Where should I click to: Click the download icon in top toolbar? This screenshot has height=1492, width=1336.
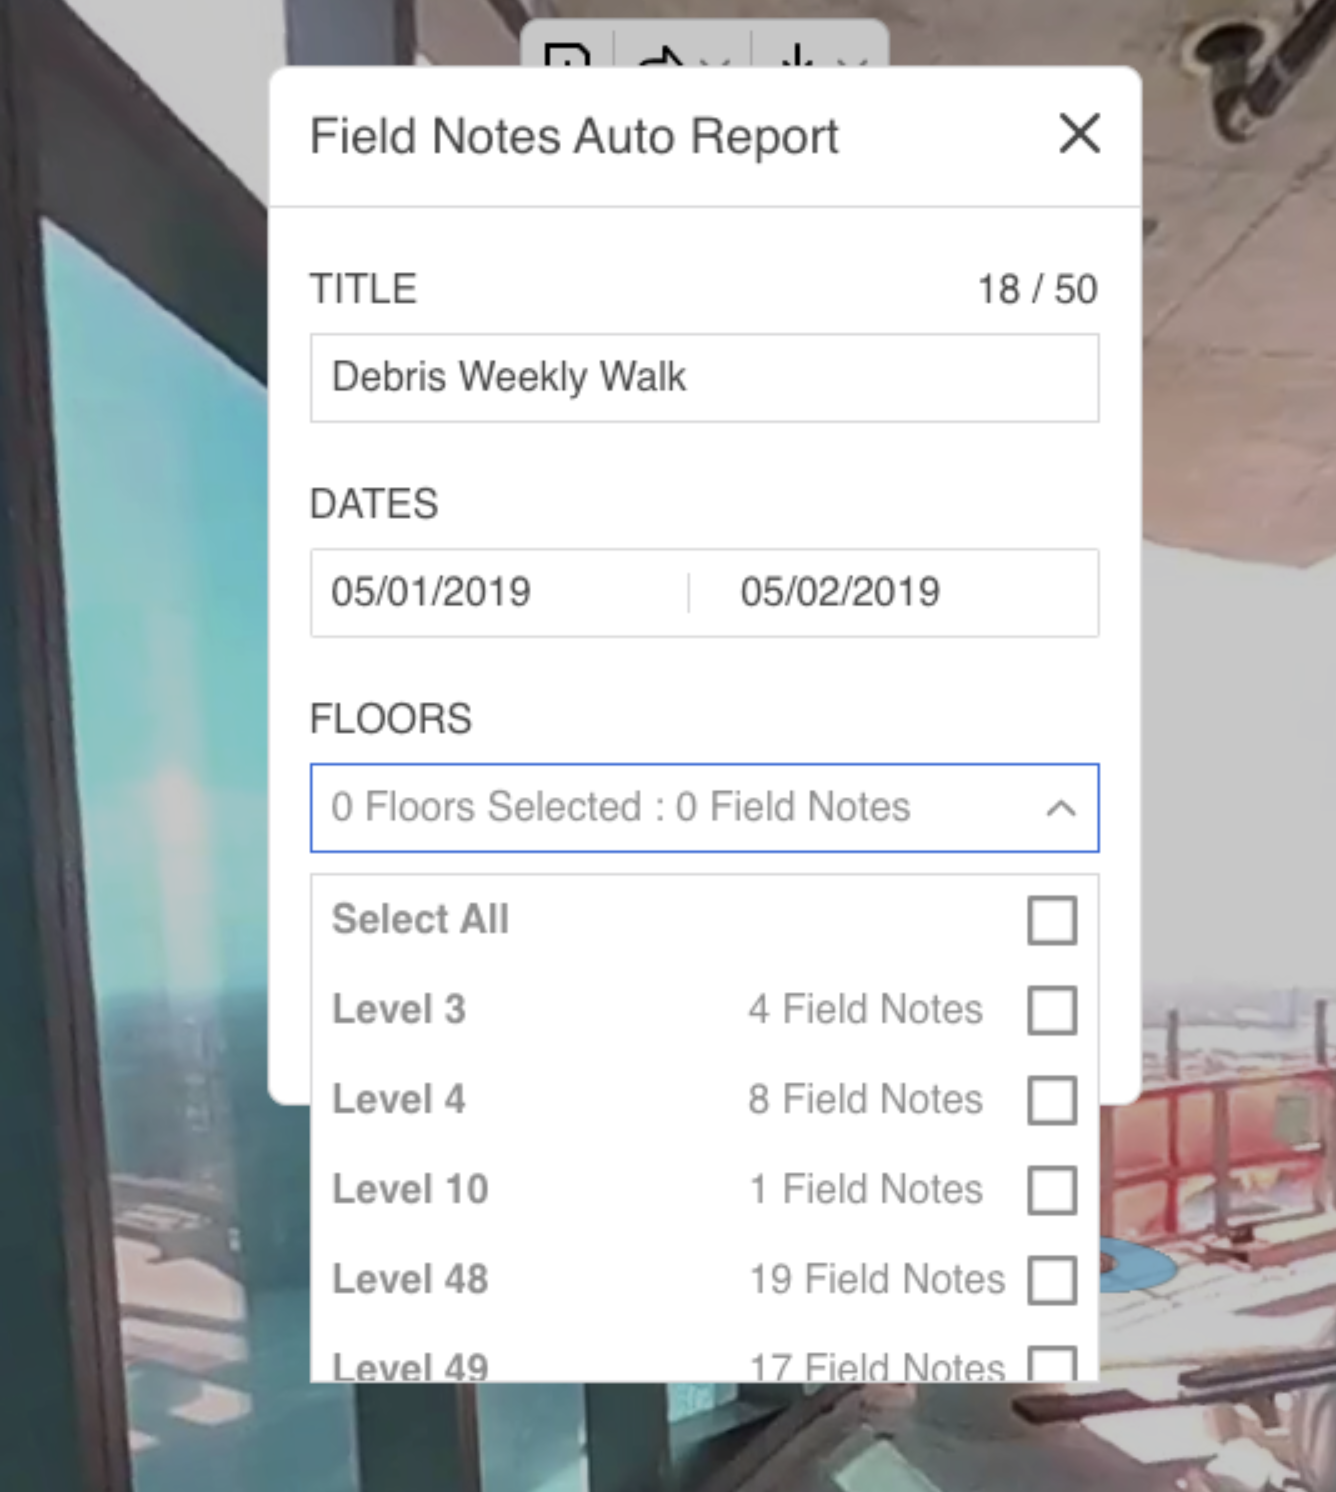click(796, 56)
